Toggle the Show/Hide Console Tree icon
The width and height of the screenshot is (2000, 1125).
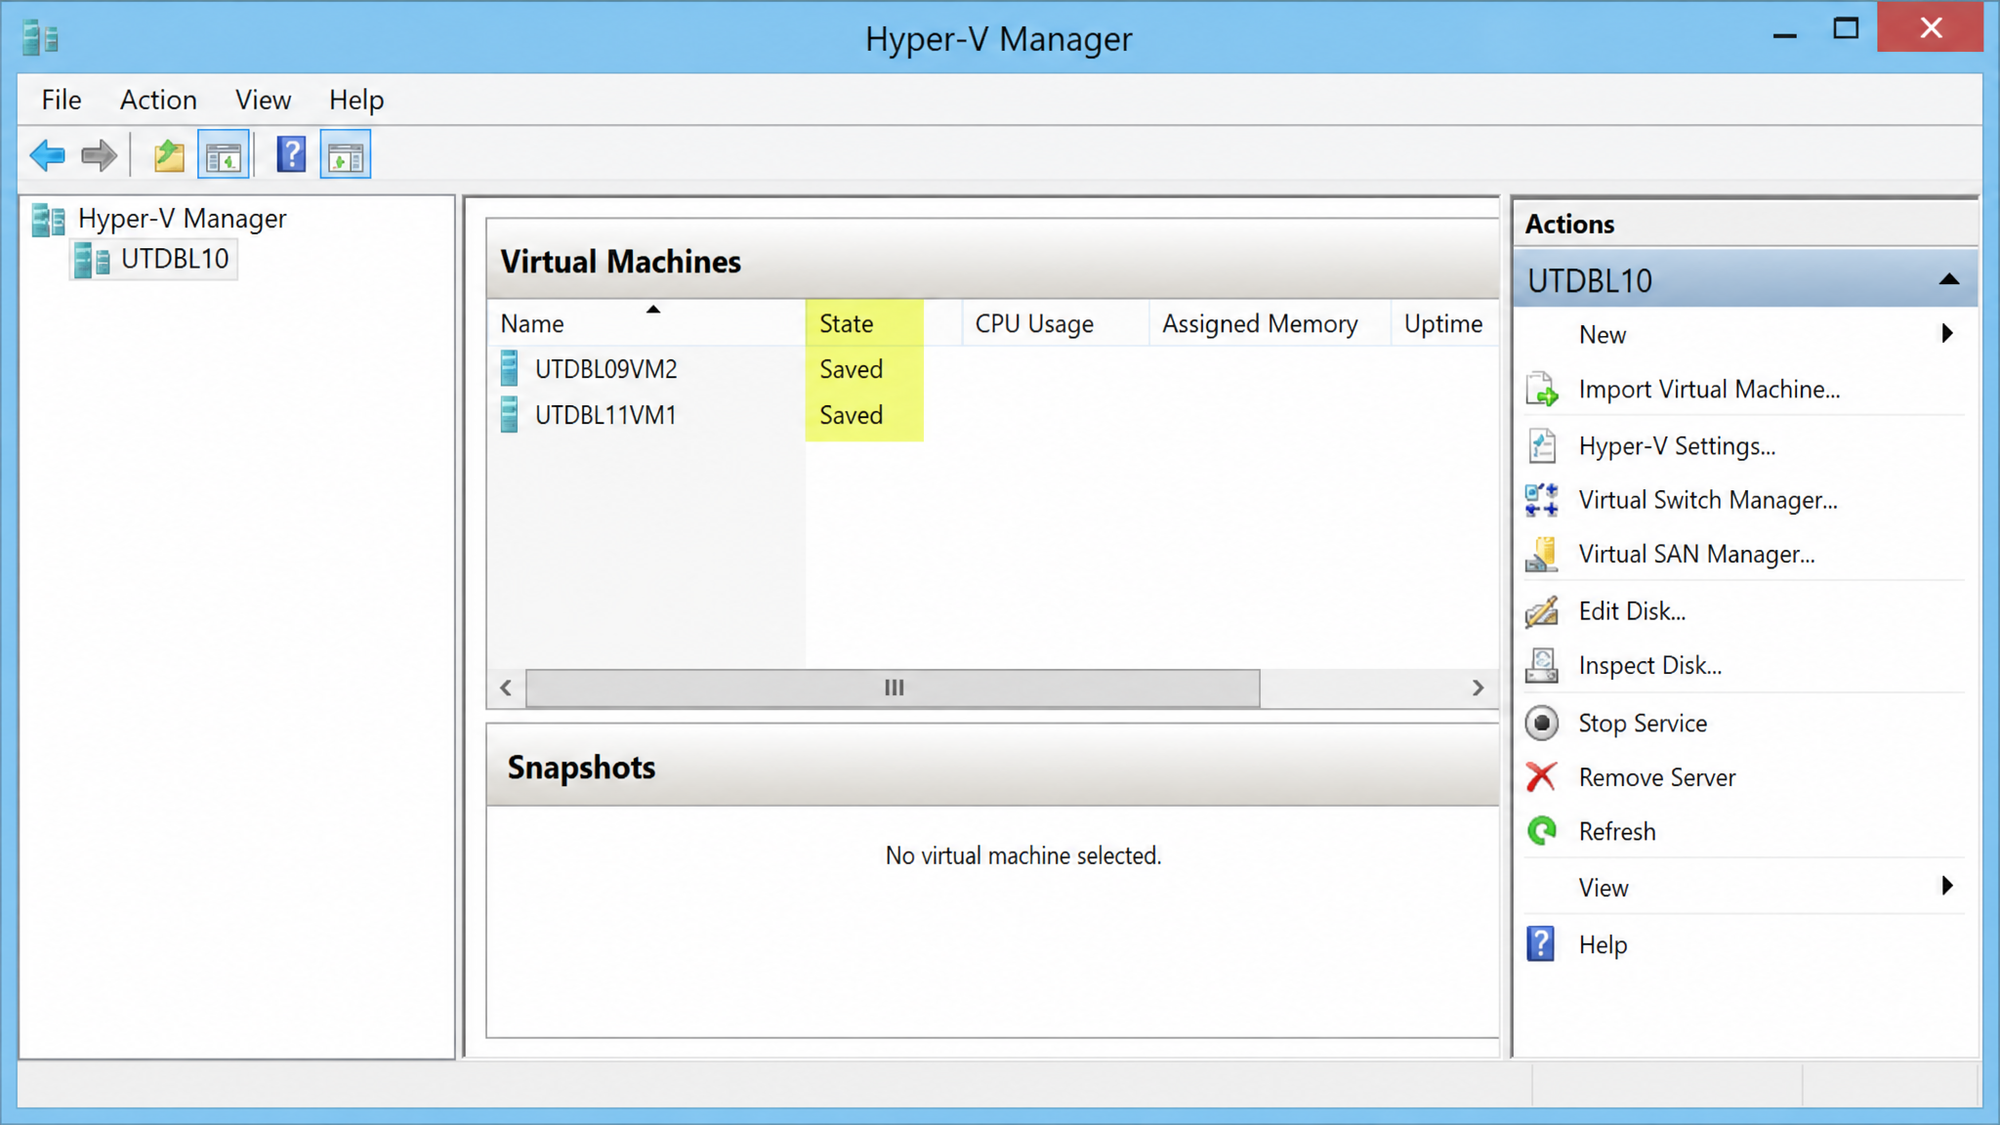click(x=223, y=156)
